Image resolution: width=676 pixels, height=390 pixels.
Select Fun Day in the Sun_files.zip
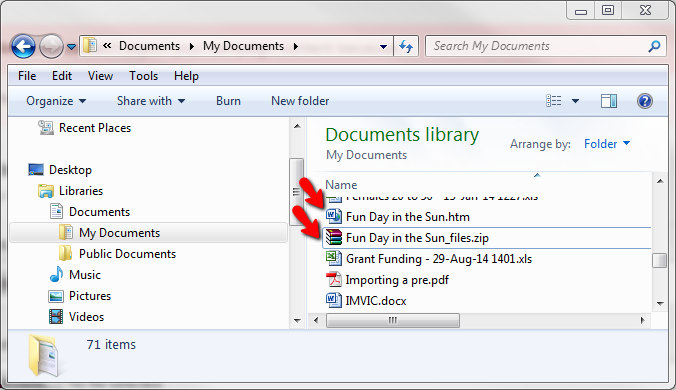pos(417,238)
